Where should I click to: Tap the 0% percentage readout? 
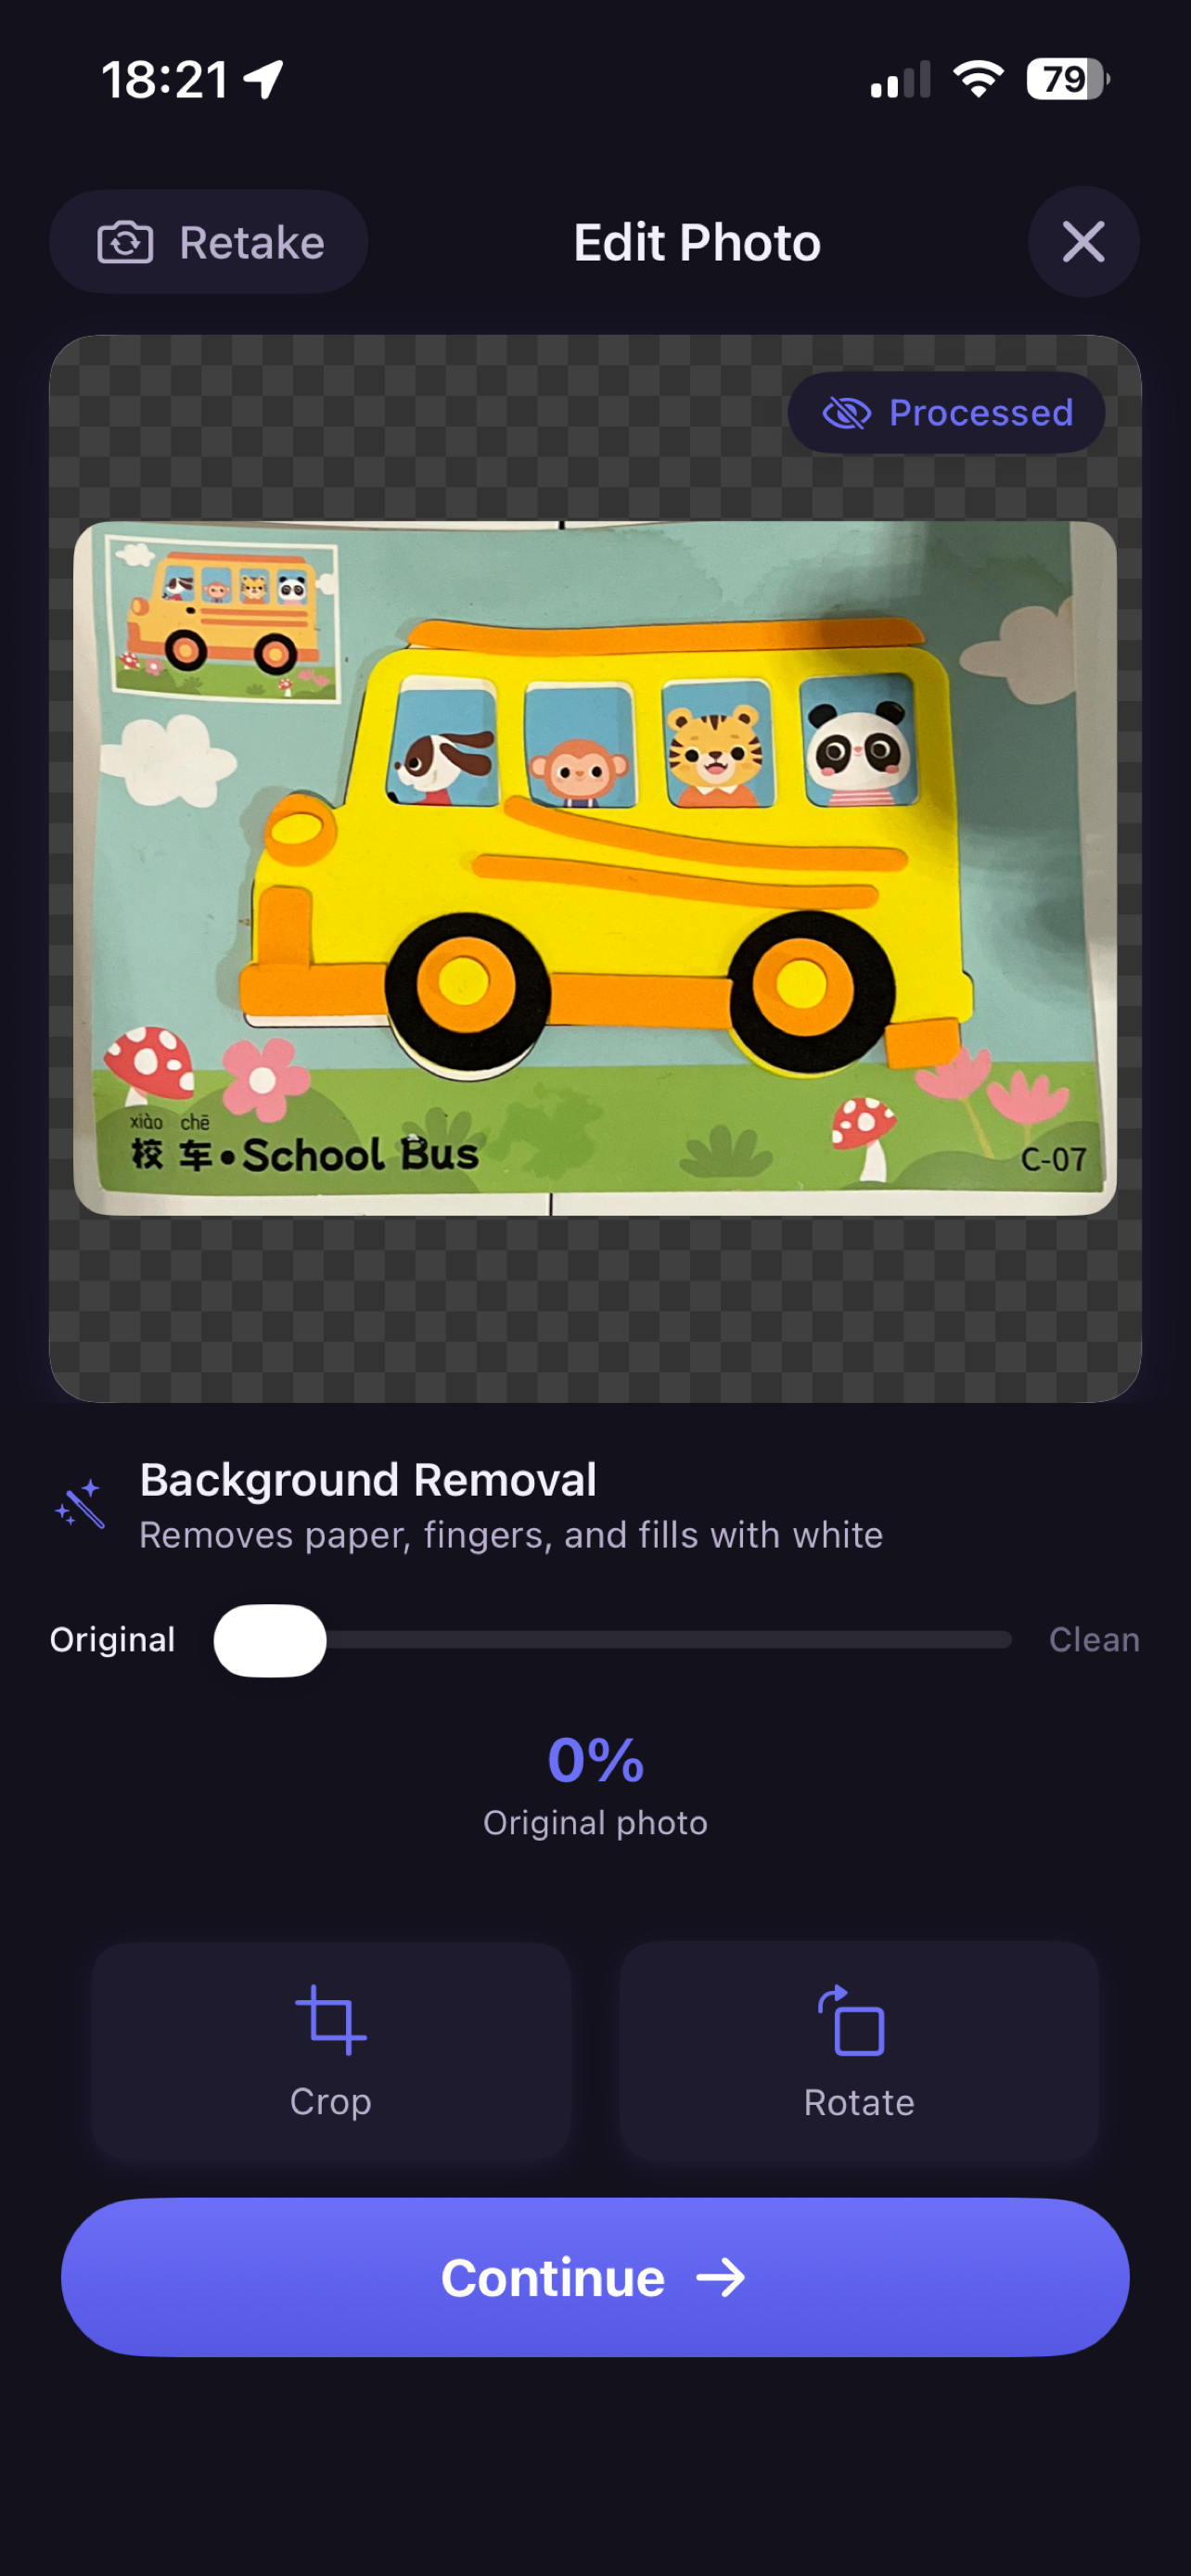click(x=595, y=1760)
